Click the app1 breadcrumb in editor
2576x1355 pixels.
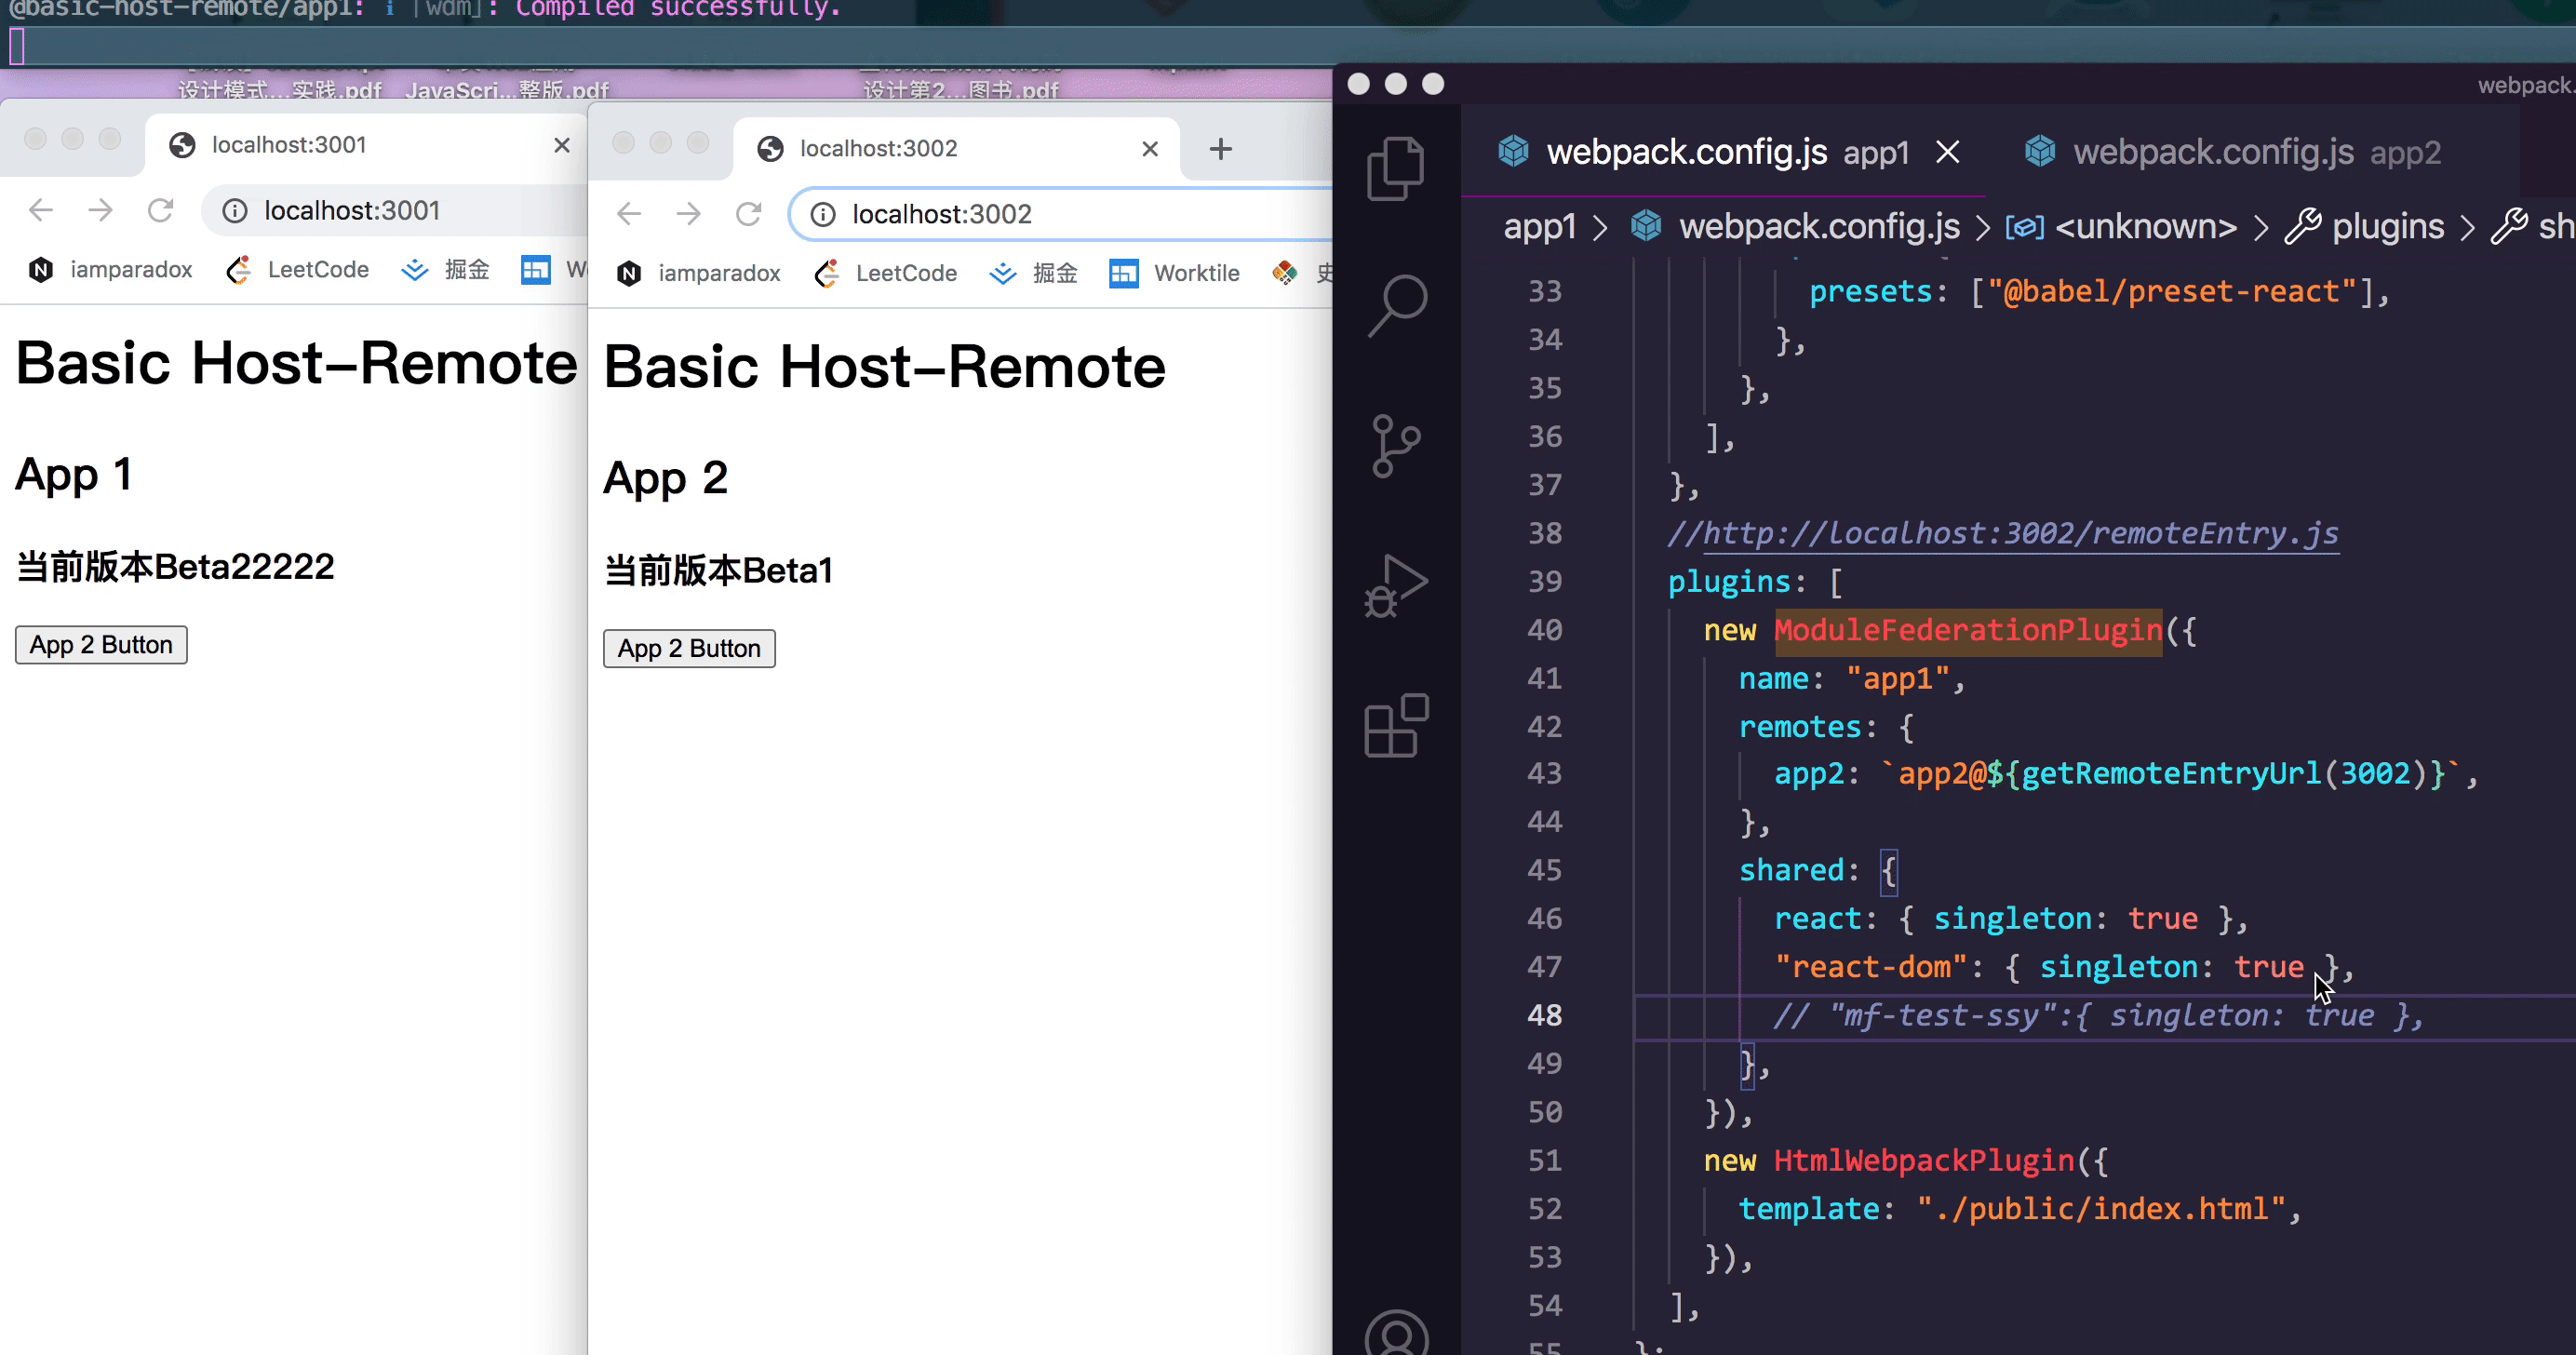click(1539, 227)
